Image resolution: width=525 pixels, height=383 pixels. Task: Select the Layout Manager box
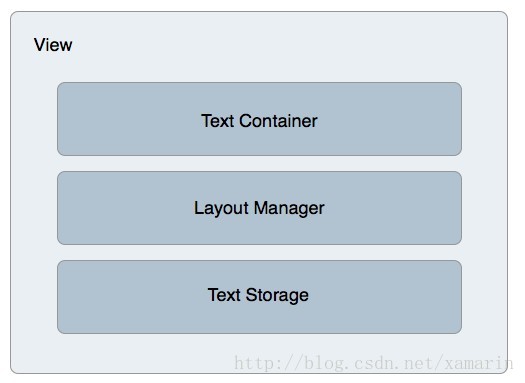point(259,208)
